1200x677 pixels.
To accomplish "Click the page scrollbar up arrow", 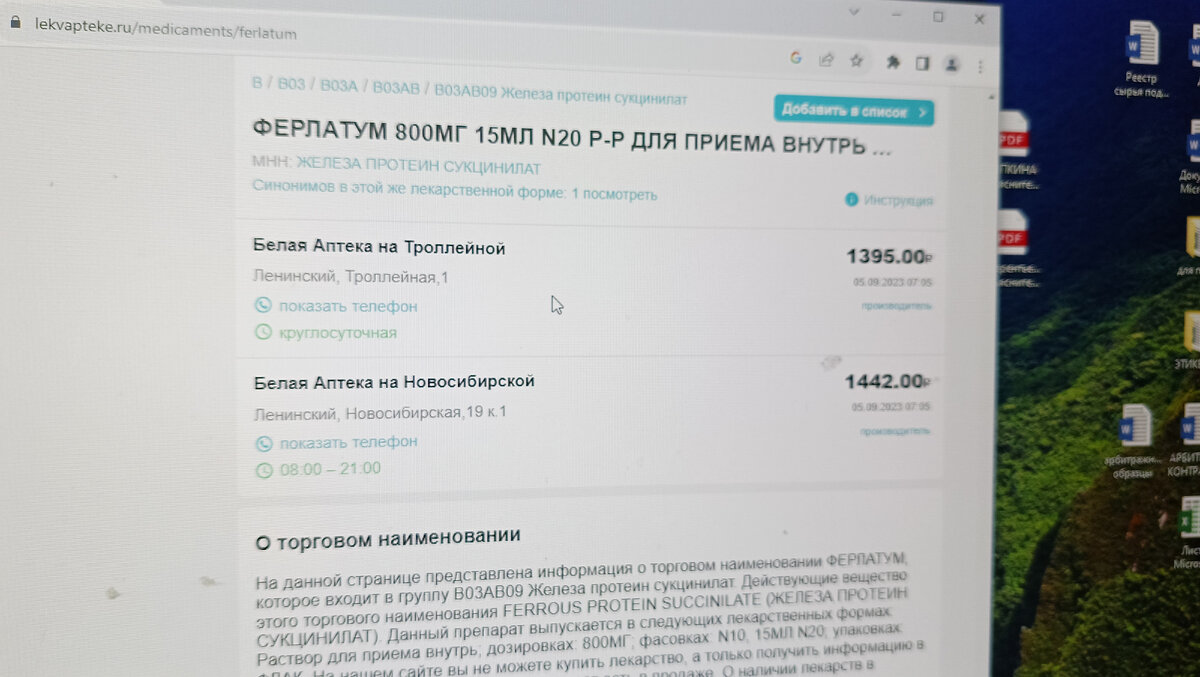I will click(x=992, y=98).
